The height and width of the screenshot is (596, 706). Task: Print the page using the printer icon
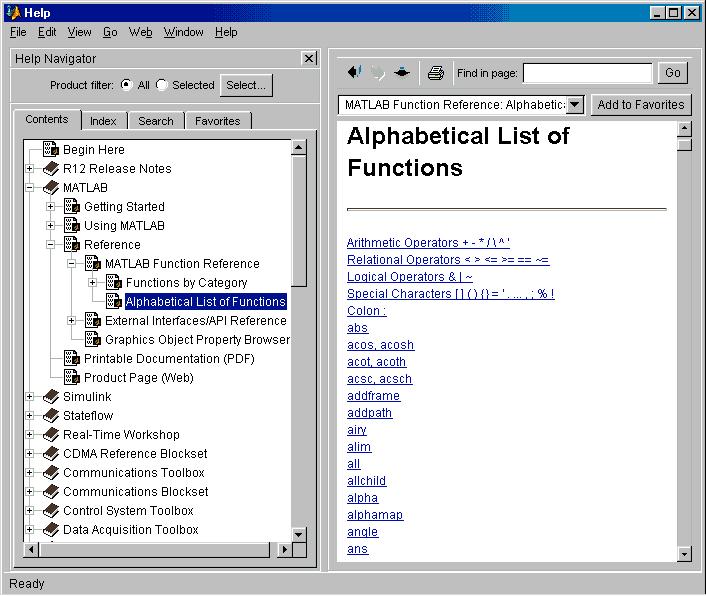435,72
